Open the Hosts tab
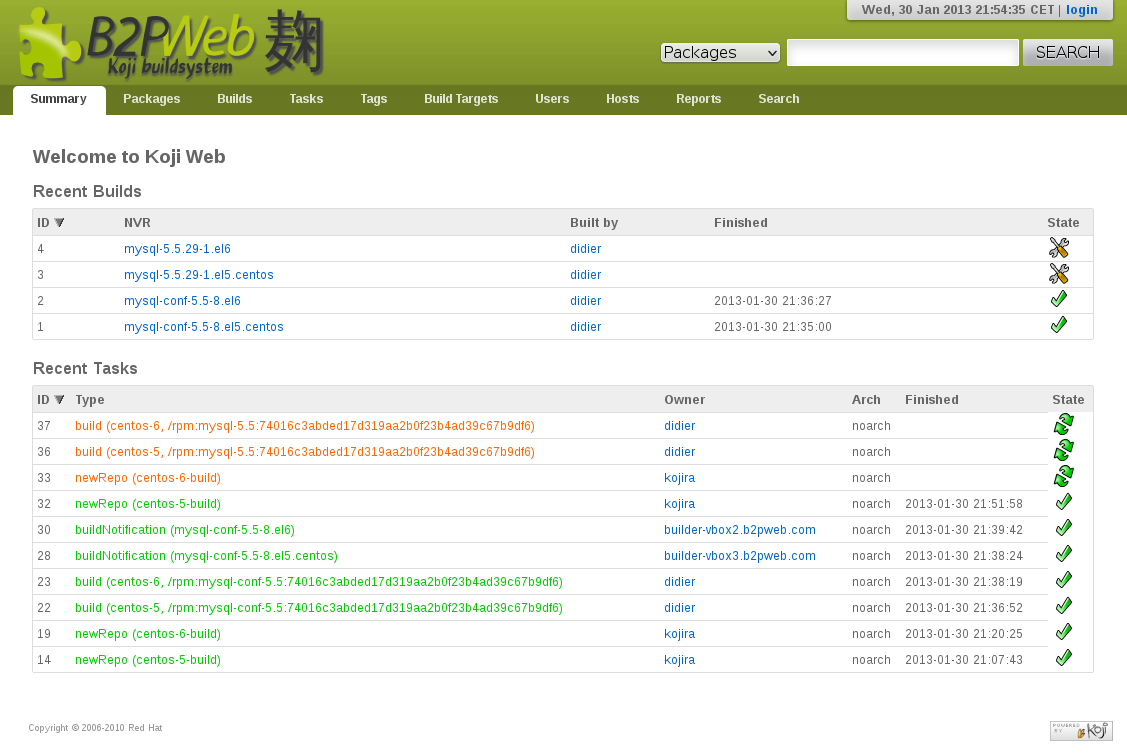 point(622,99)
